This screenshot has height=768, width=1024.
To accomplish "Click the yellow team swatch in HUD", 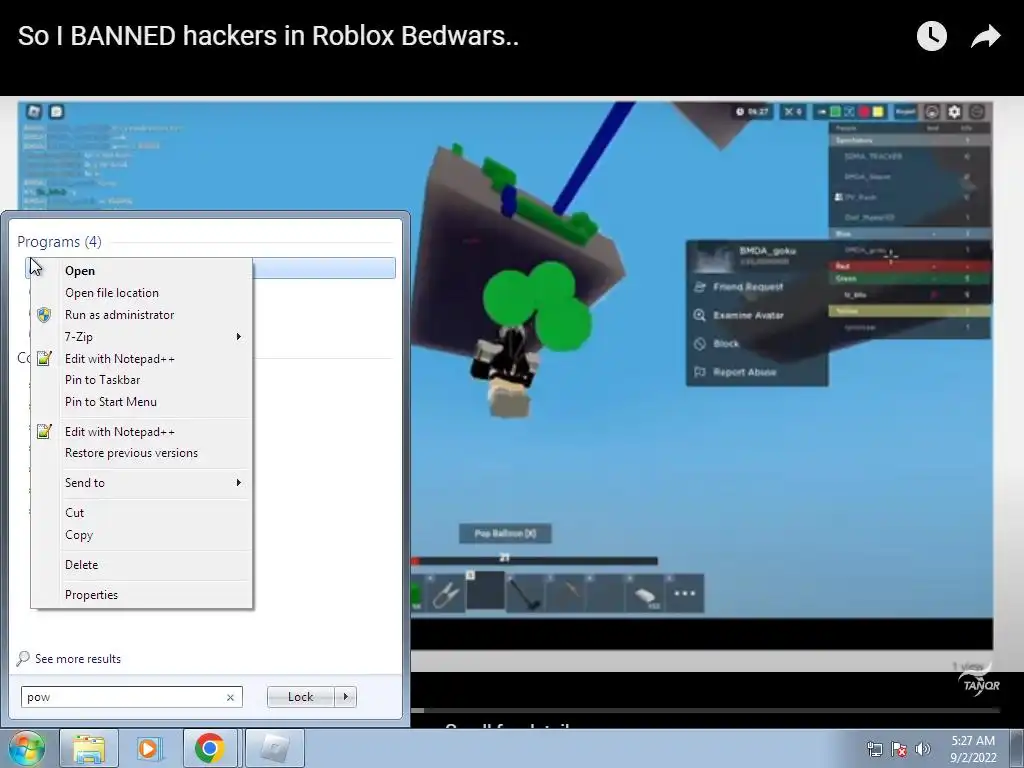I will 878,112.
